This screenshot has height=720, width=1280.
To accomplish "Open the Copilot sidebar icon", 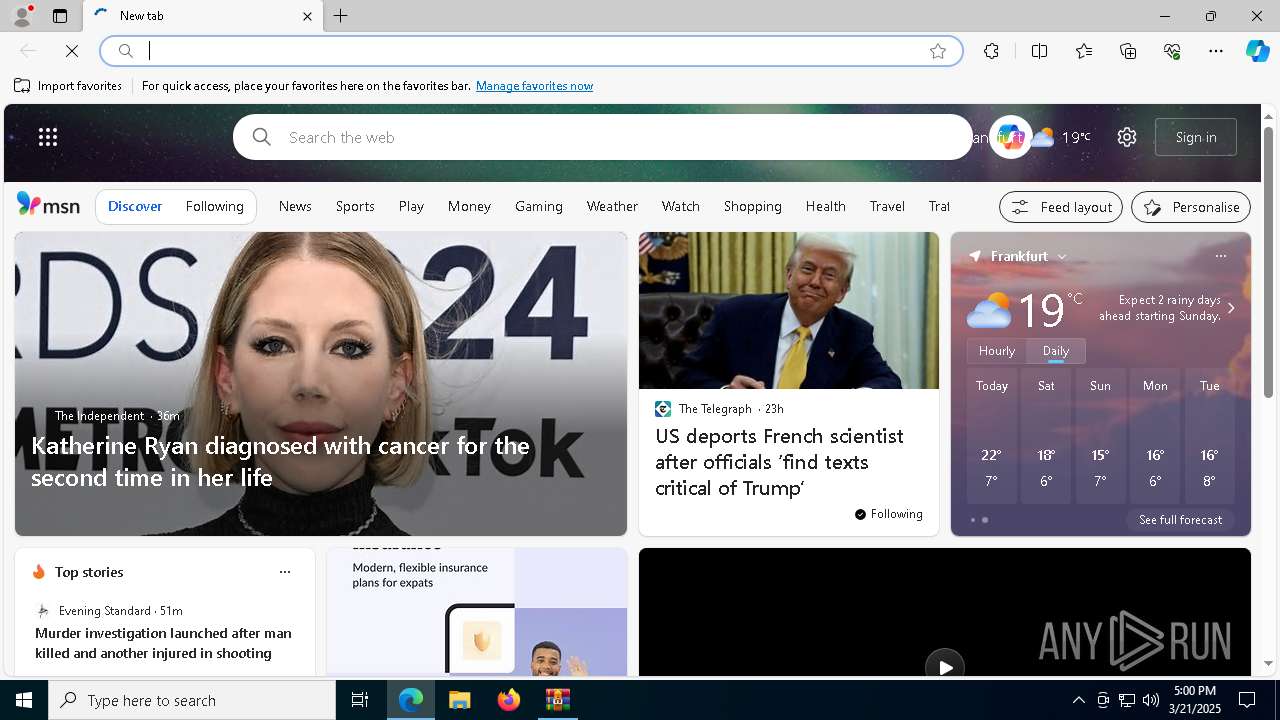I will pyautogui.click(x=1257, y=51).
